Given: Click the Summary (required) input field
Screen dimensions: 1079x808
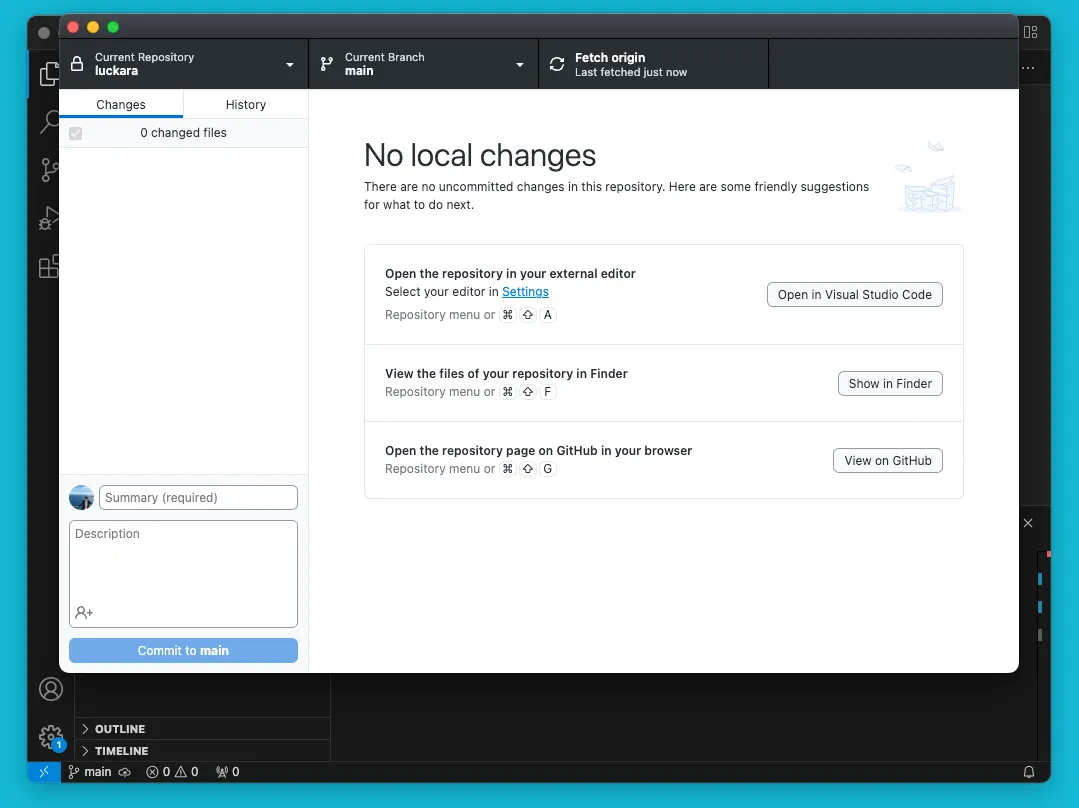Looking at the screenshot, I should click(198, 498).
